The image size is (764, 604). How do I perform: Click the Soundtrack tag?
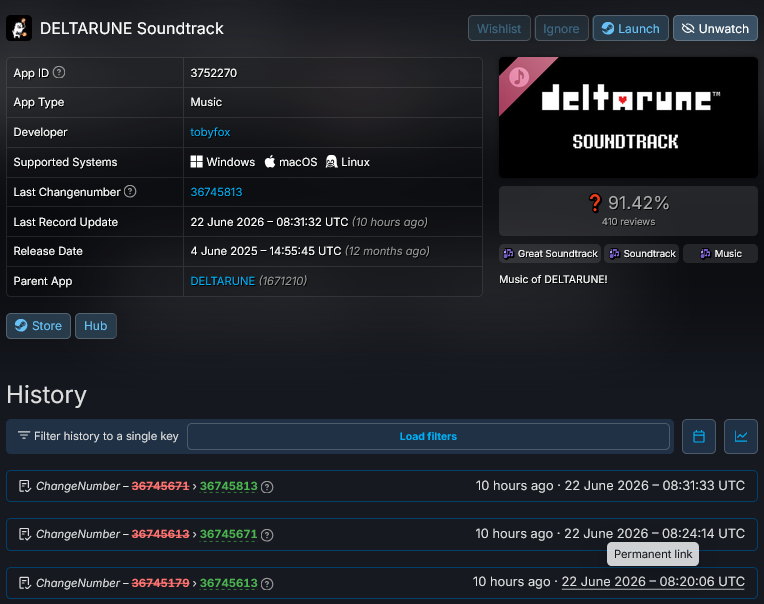coord(642,253)
